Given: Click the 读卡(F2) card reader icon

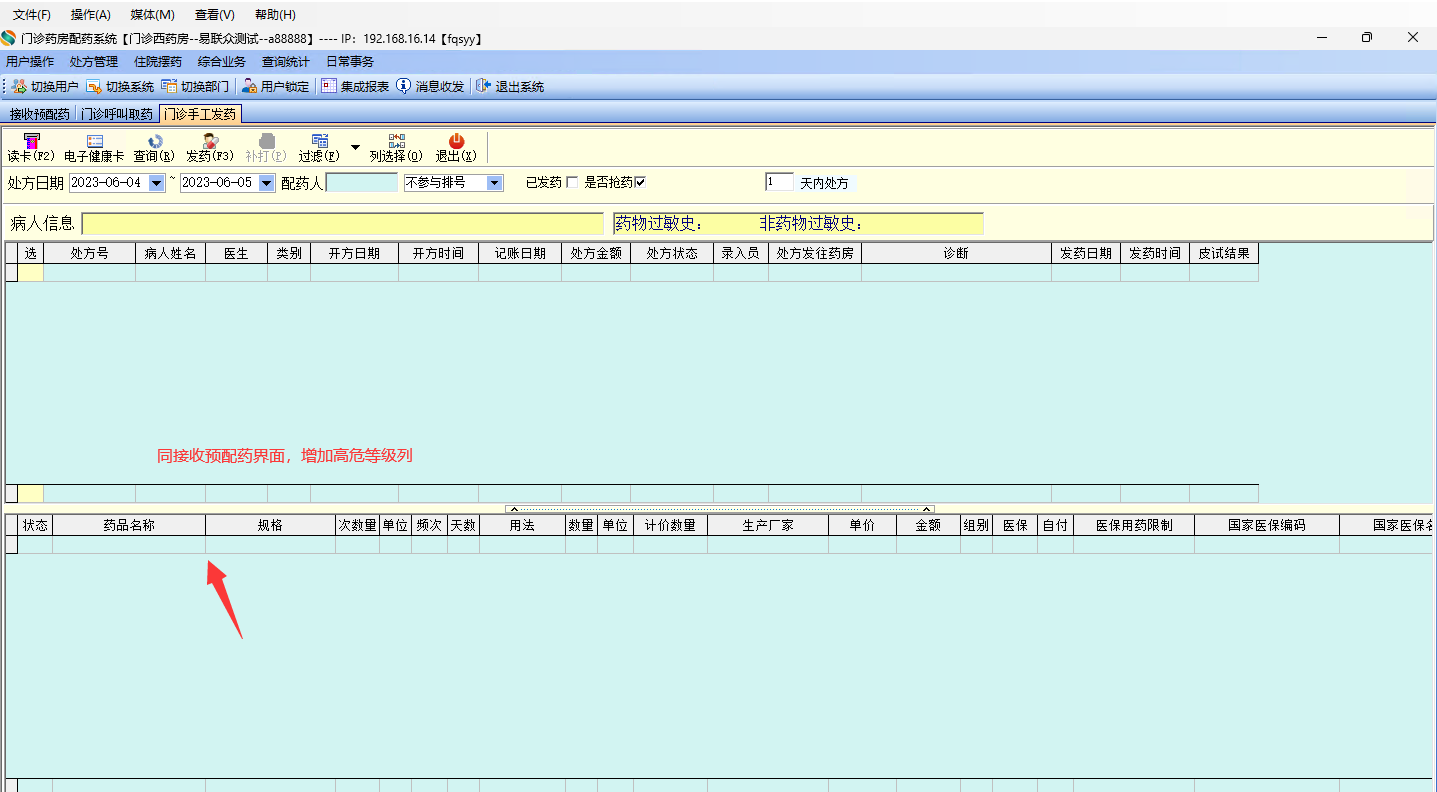Looking at the screenshot, I should [x=32, y=141].
